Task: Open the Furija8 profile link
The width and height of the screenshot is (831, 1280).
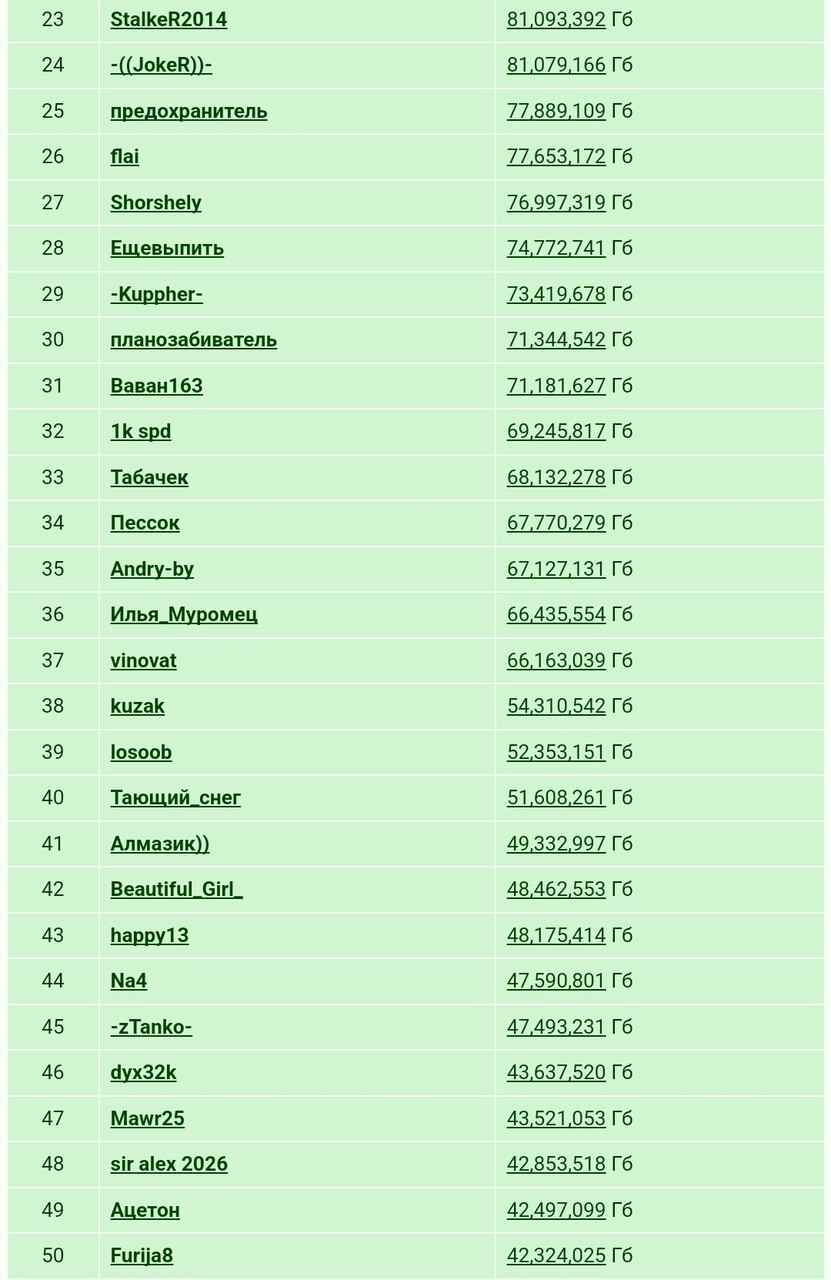Action: [x=142, y=1256]
